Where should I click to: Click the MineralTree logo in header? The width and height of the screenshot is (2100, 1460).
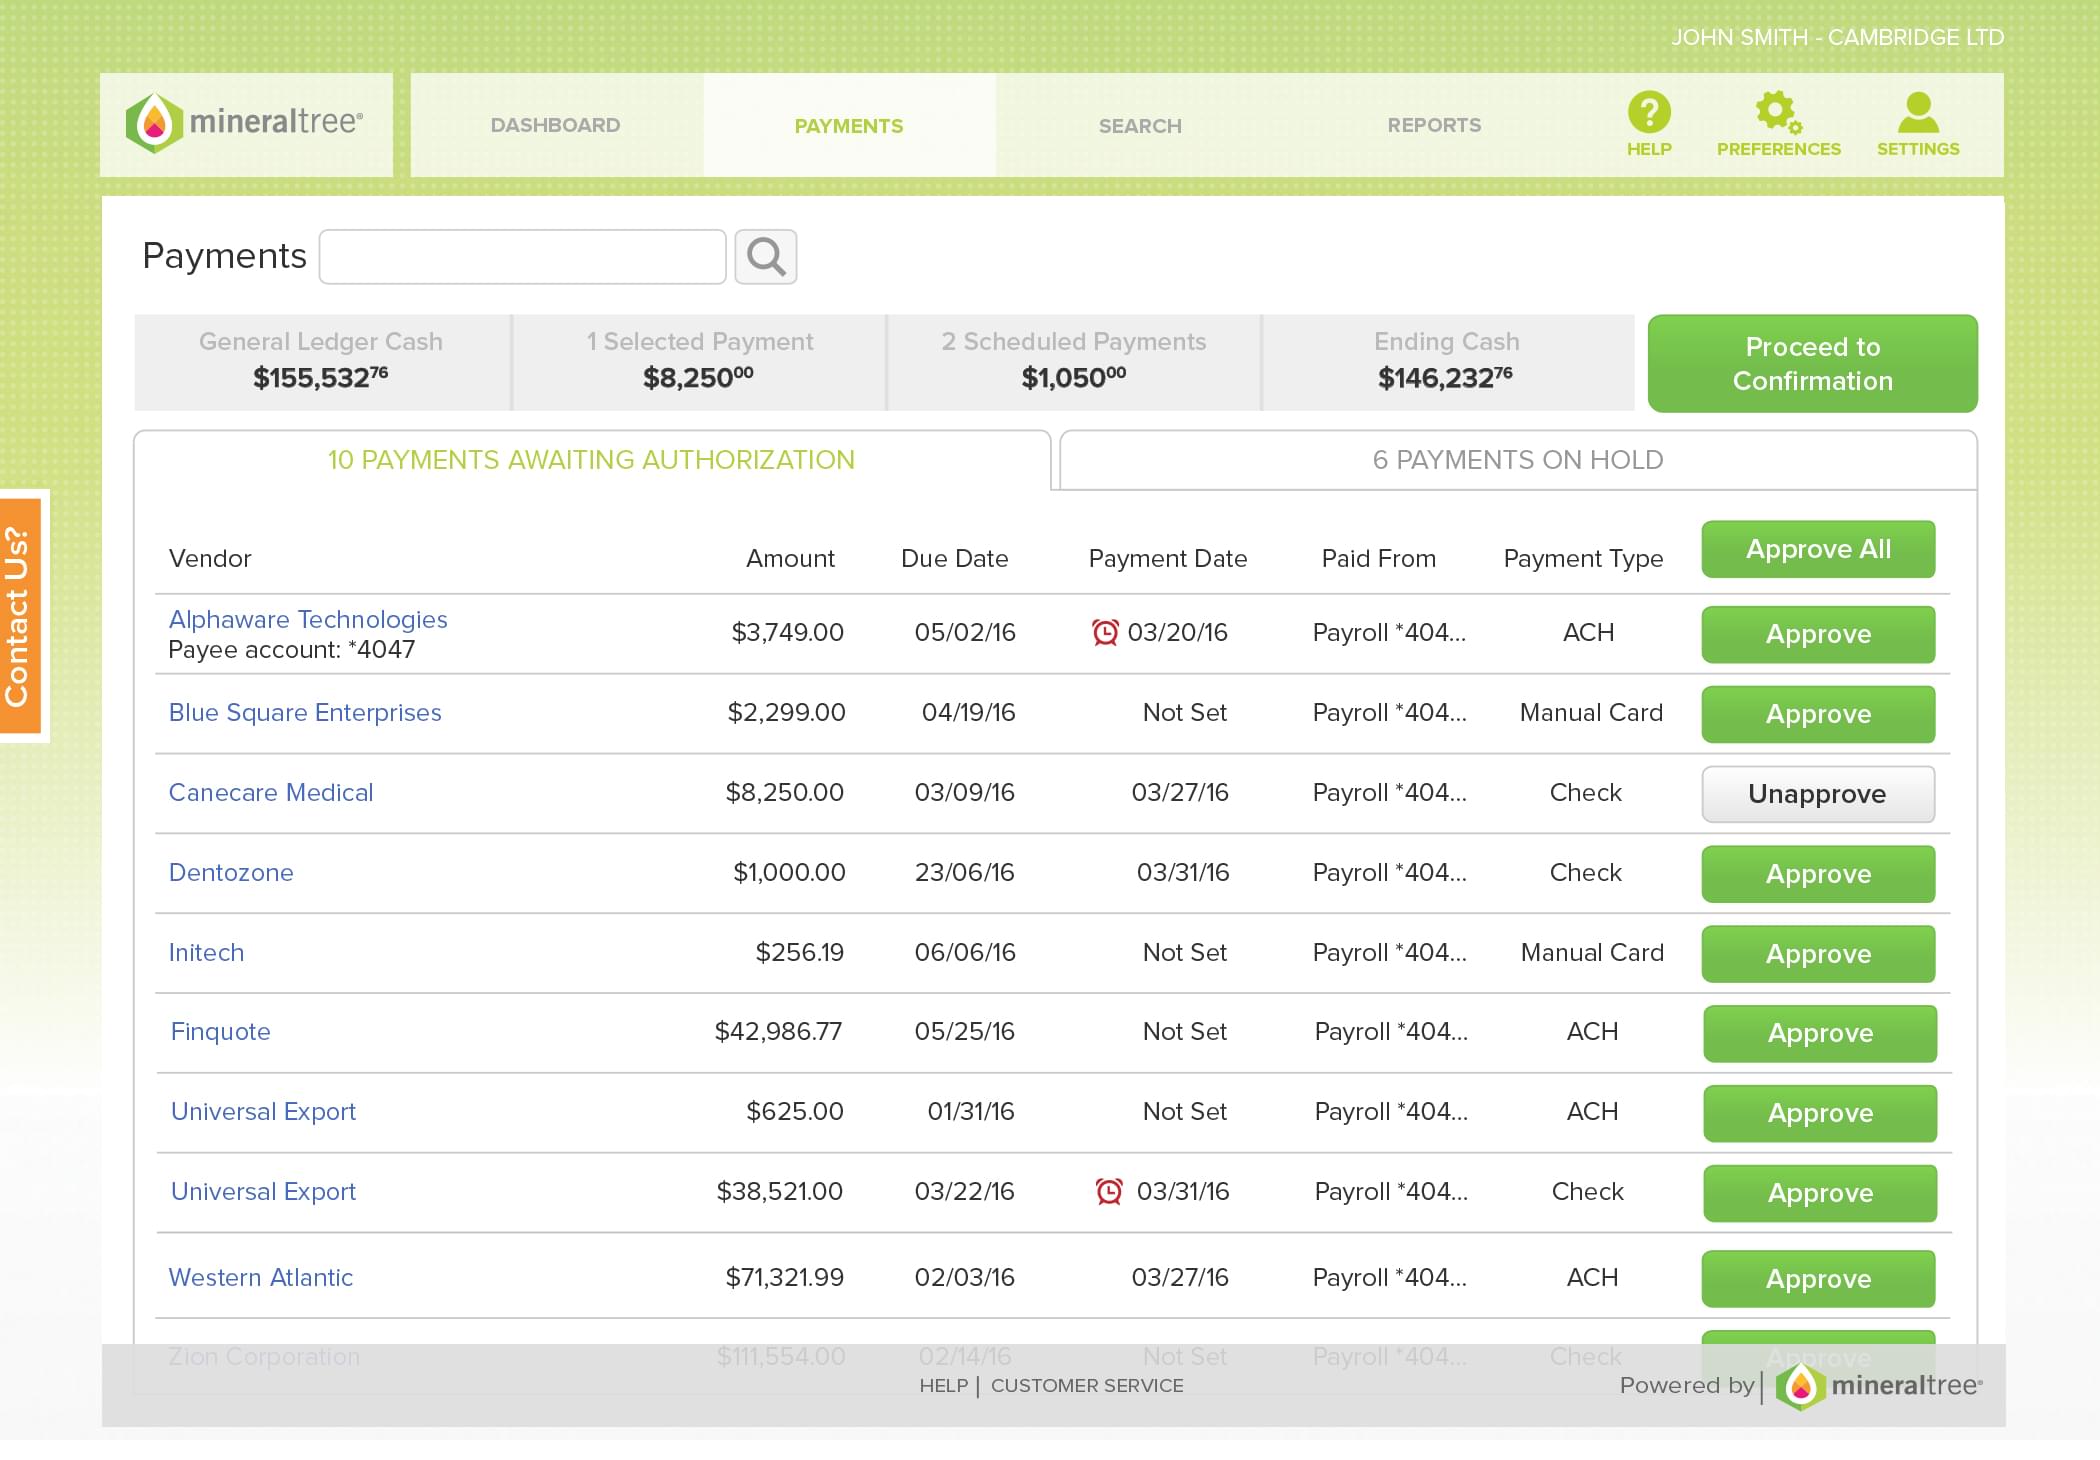(245, 123)
